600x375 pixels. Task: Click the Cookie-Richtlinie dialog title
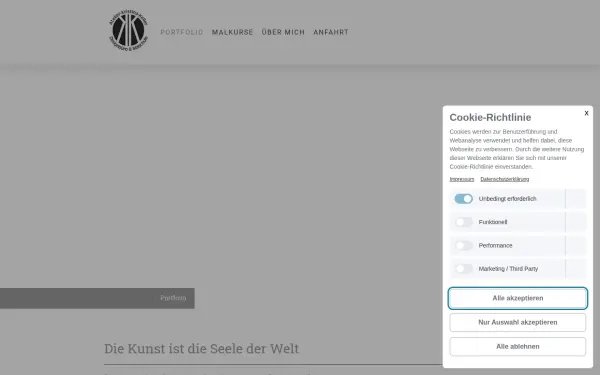tap(490, 117)
